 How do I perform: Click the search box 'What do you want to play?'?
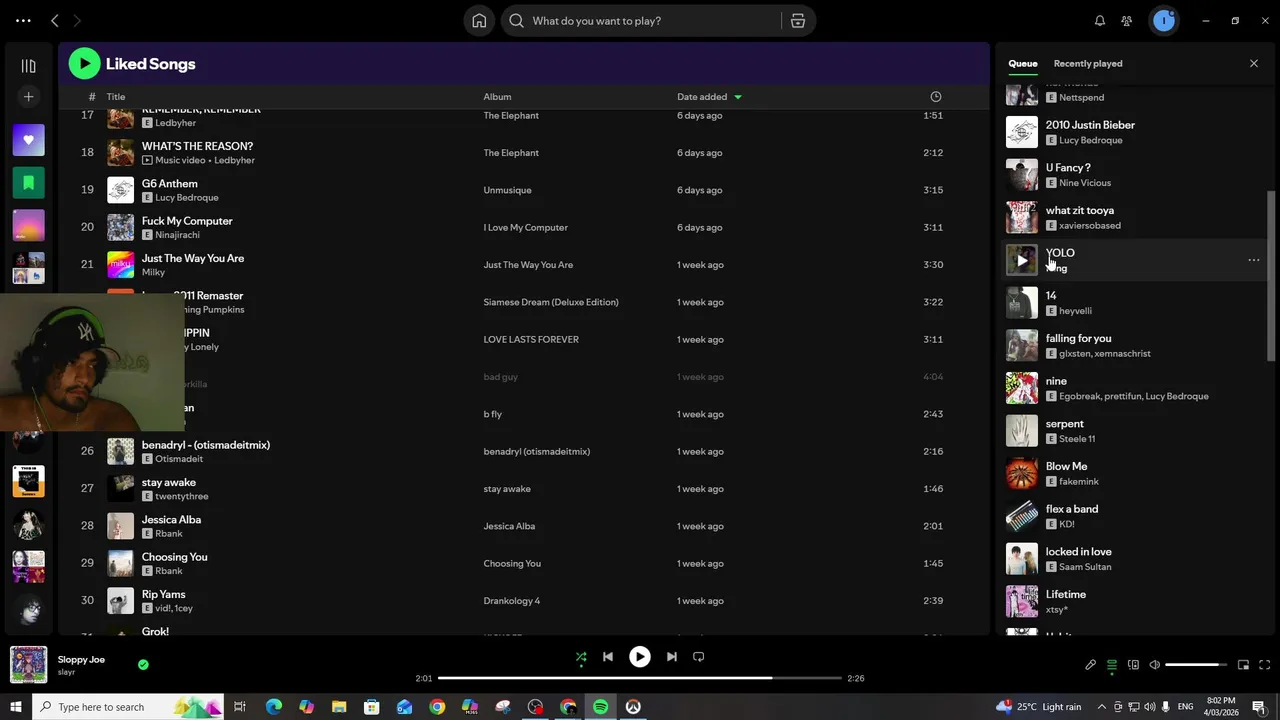tap(640, 21)
